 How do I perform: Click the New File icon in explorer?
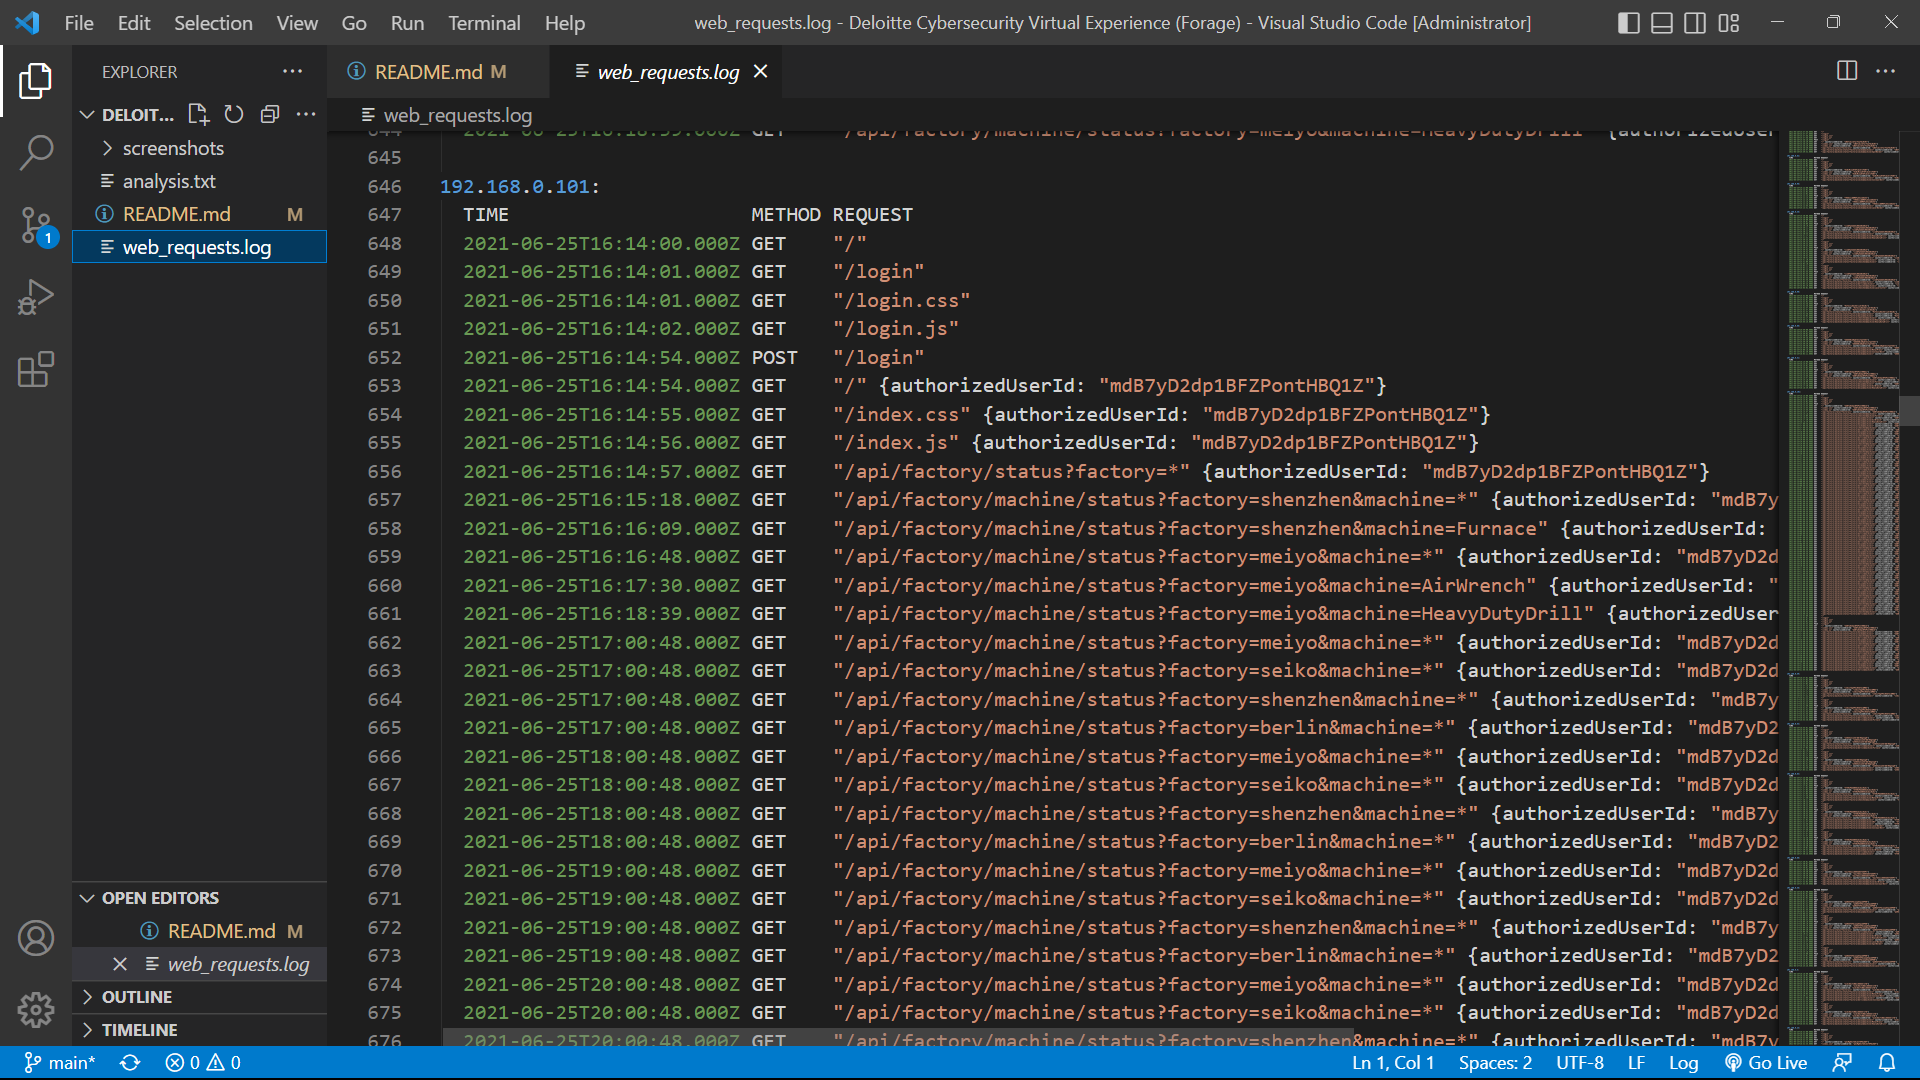(x=198, y=114)
